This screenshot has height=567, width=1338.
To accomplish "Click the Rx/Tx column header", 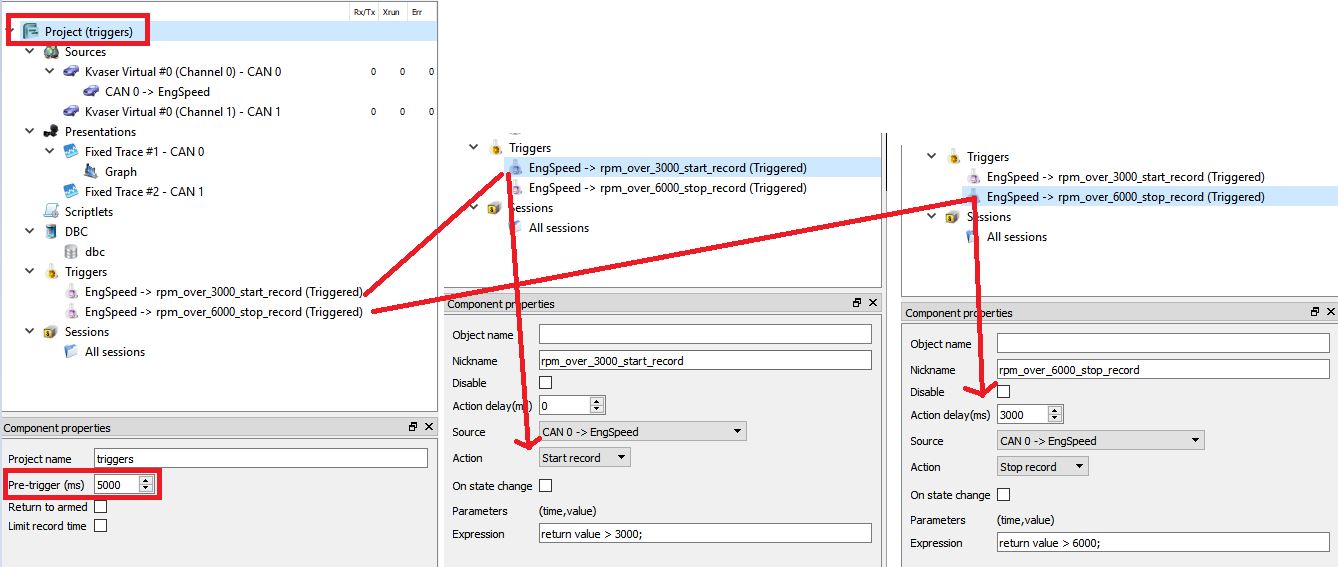I will click(363, 12).
